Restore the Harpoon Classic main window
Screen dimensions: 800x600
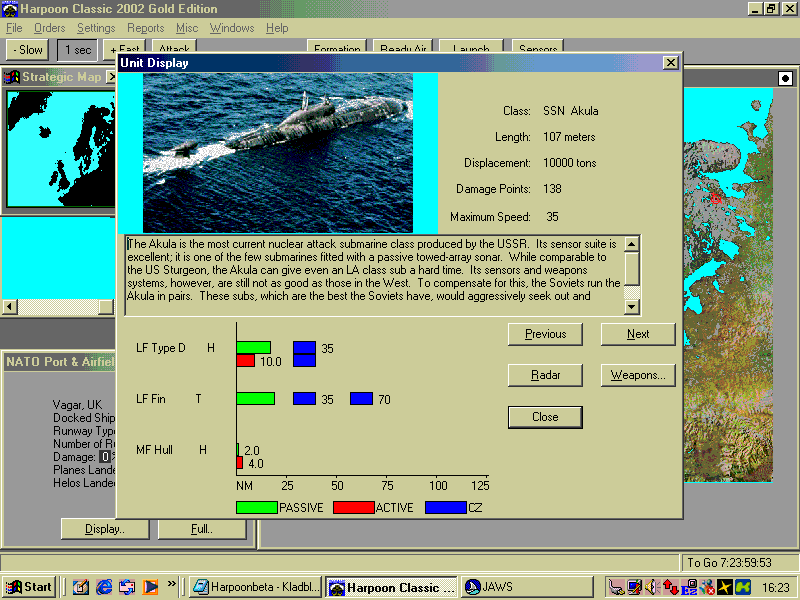770,9
